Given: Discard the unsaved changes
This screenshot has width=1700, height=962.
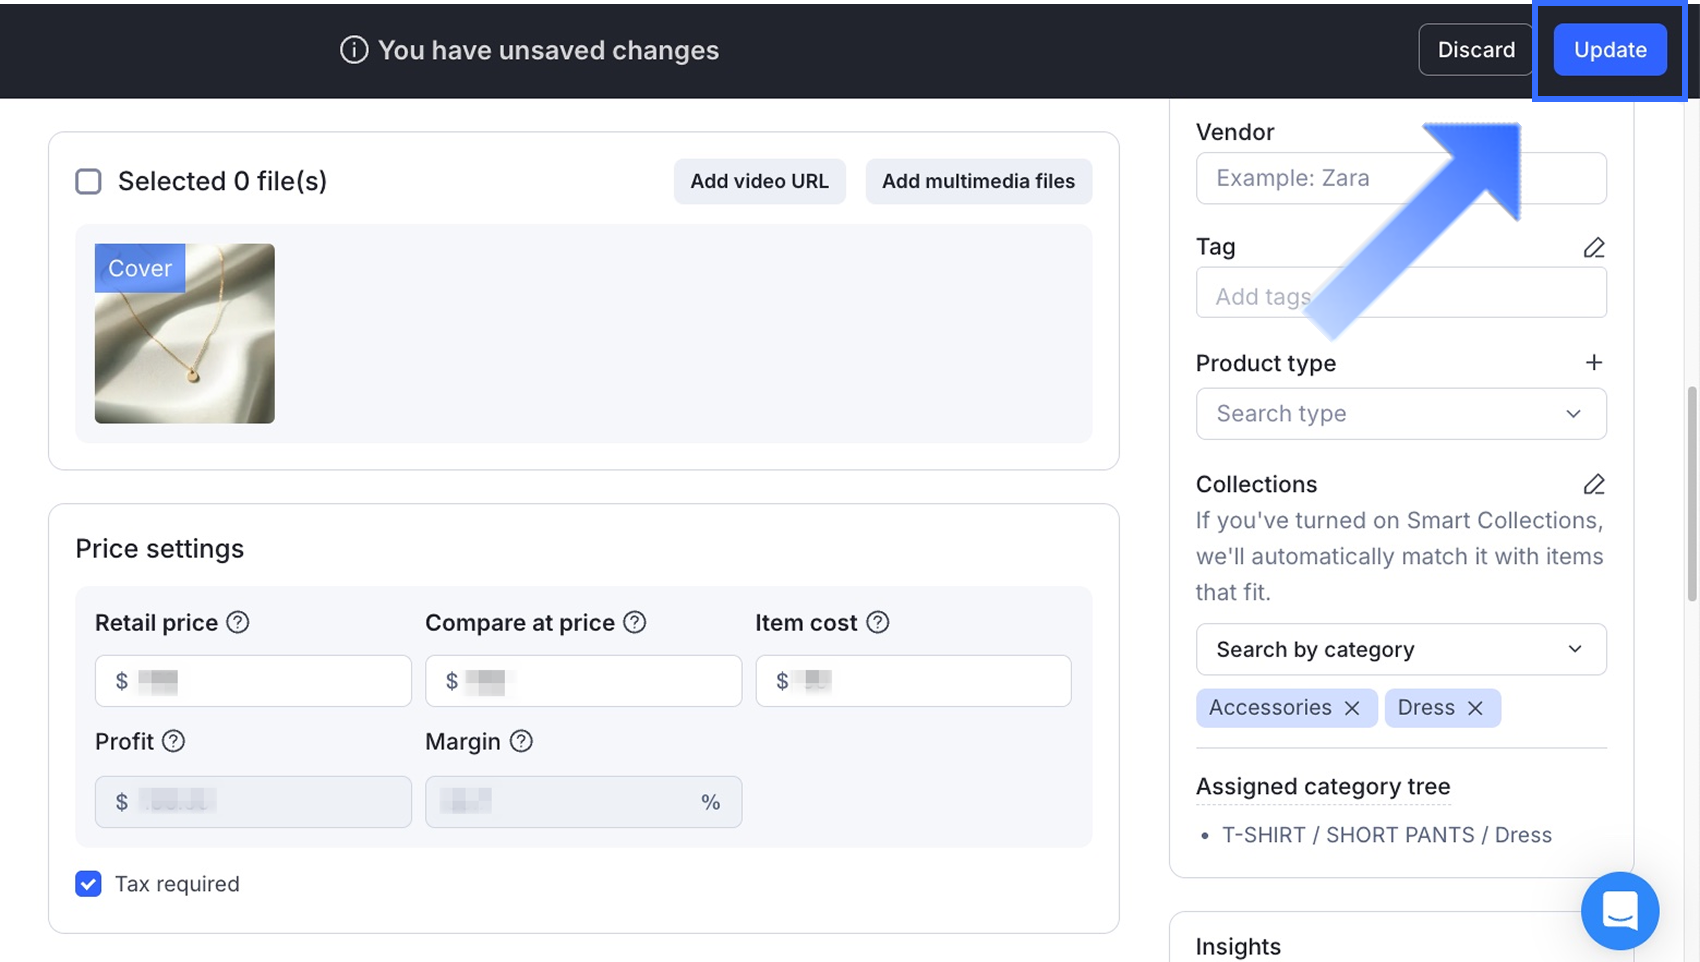Looking at the screenshot, I should click(x=1475, y=50).
